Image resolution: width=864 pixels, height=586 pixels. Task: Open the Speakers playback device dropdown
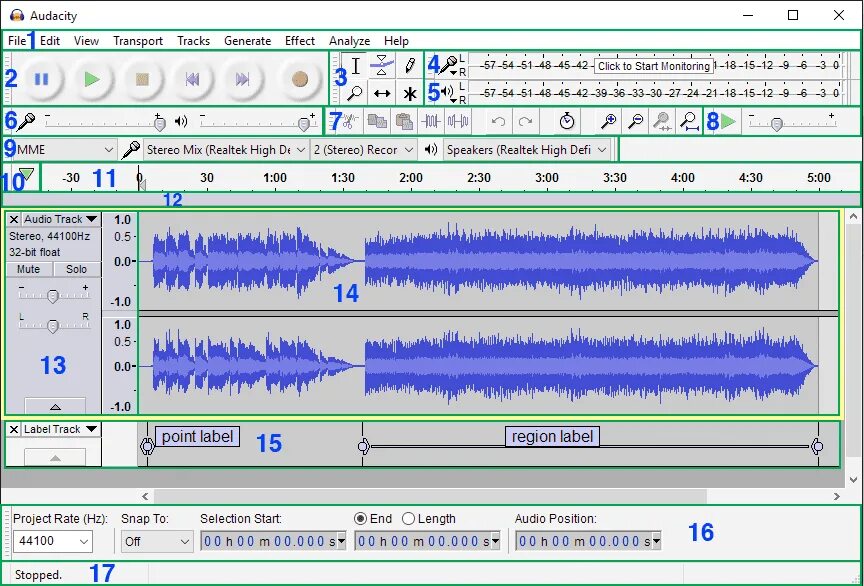(x=527, y=149)
